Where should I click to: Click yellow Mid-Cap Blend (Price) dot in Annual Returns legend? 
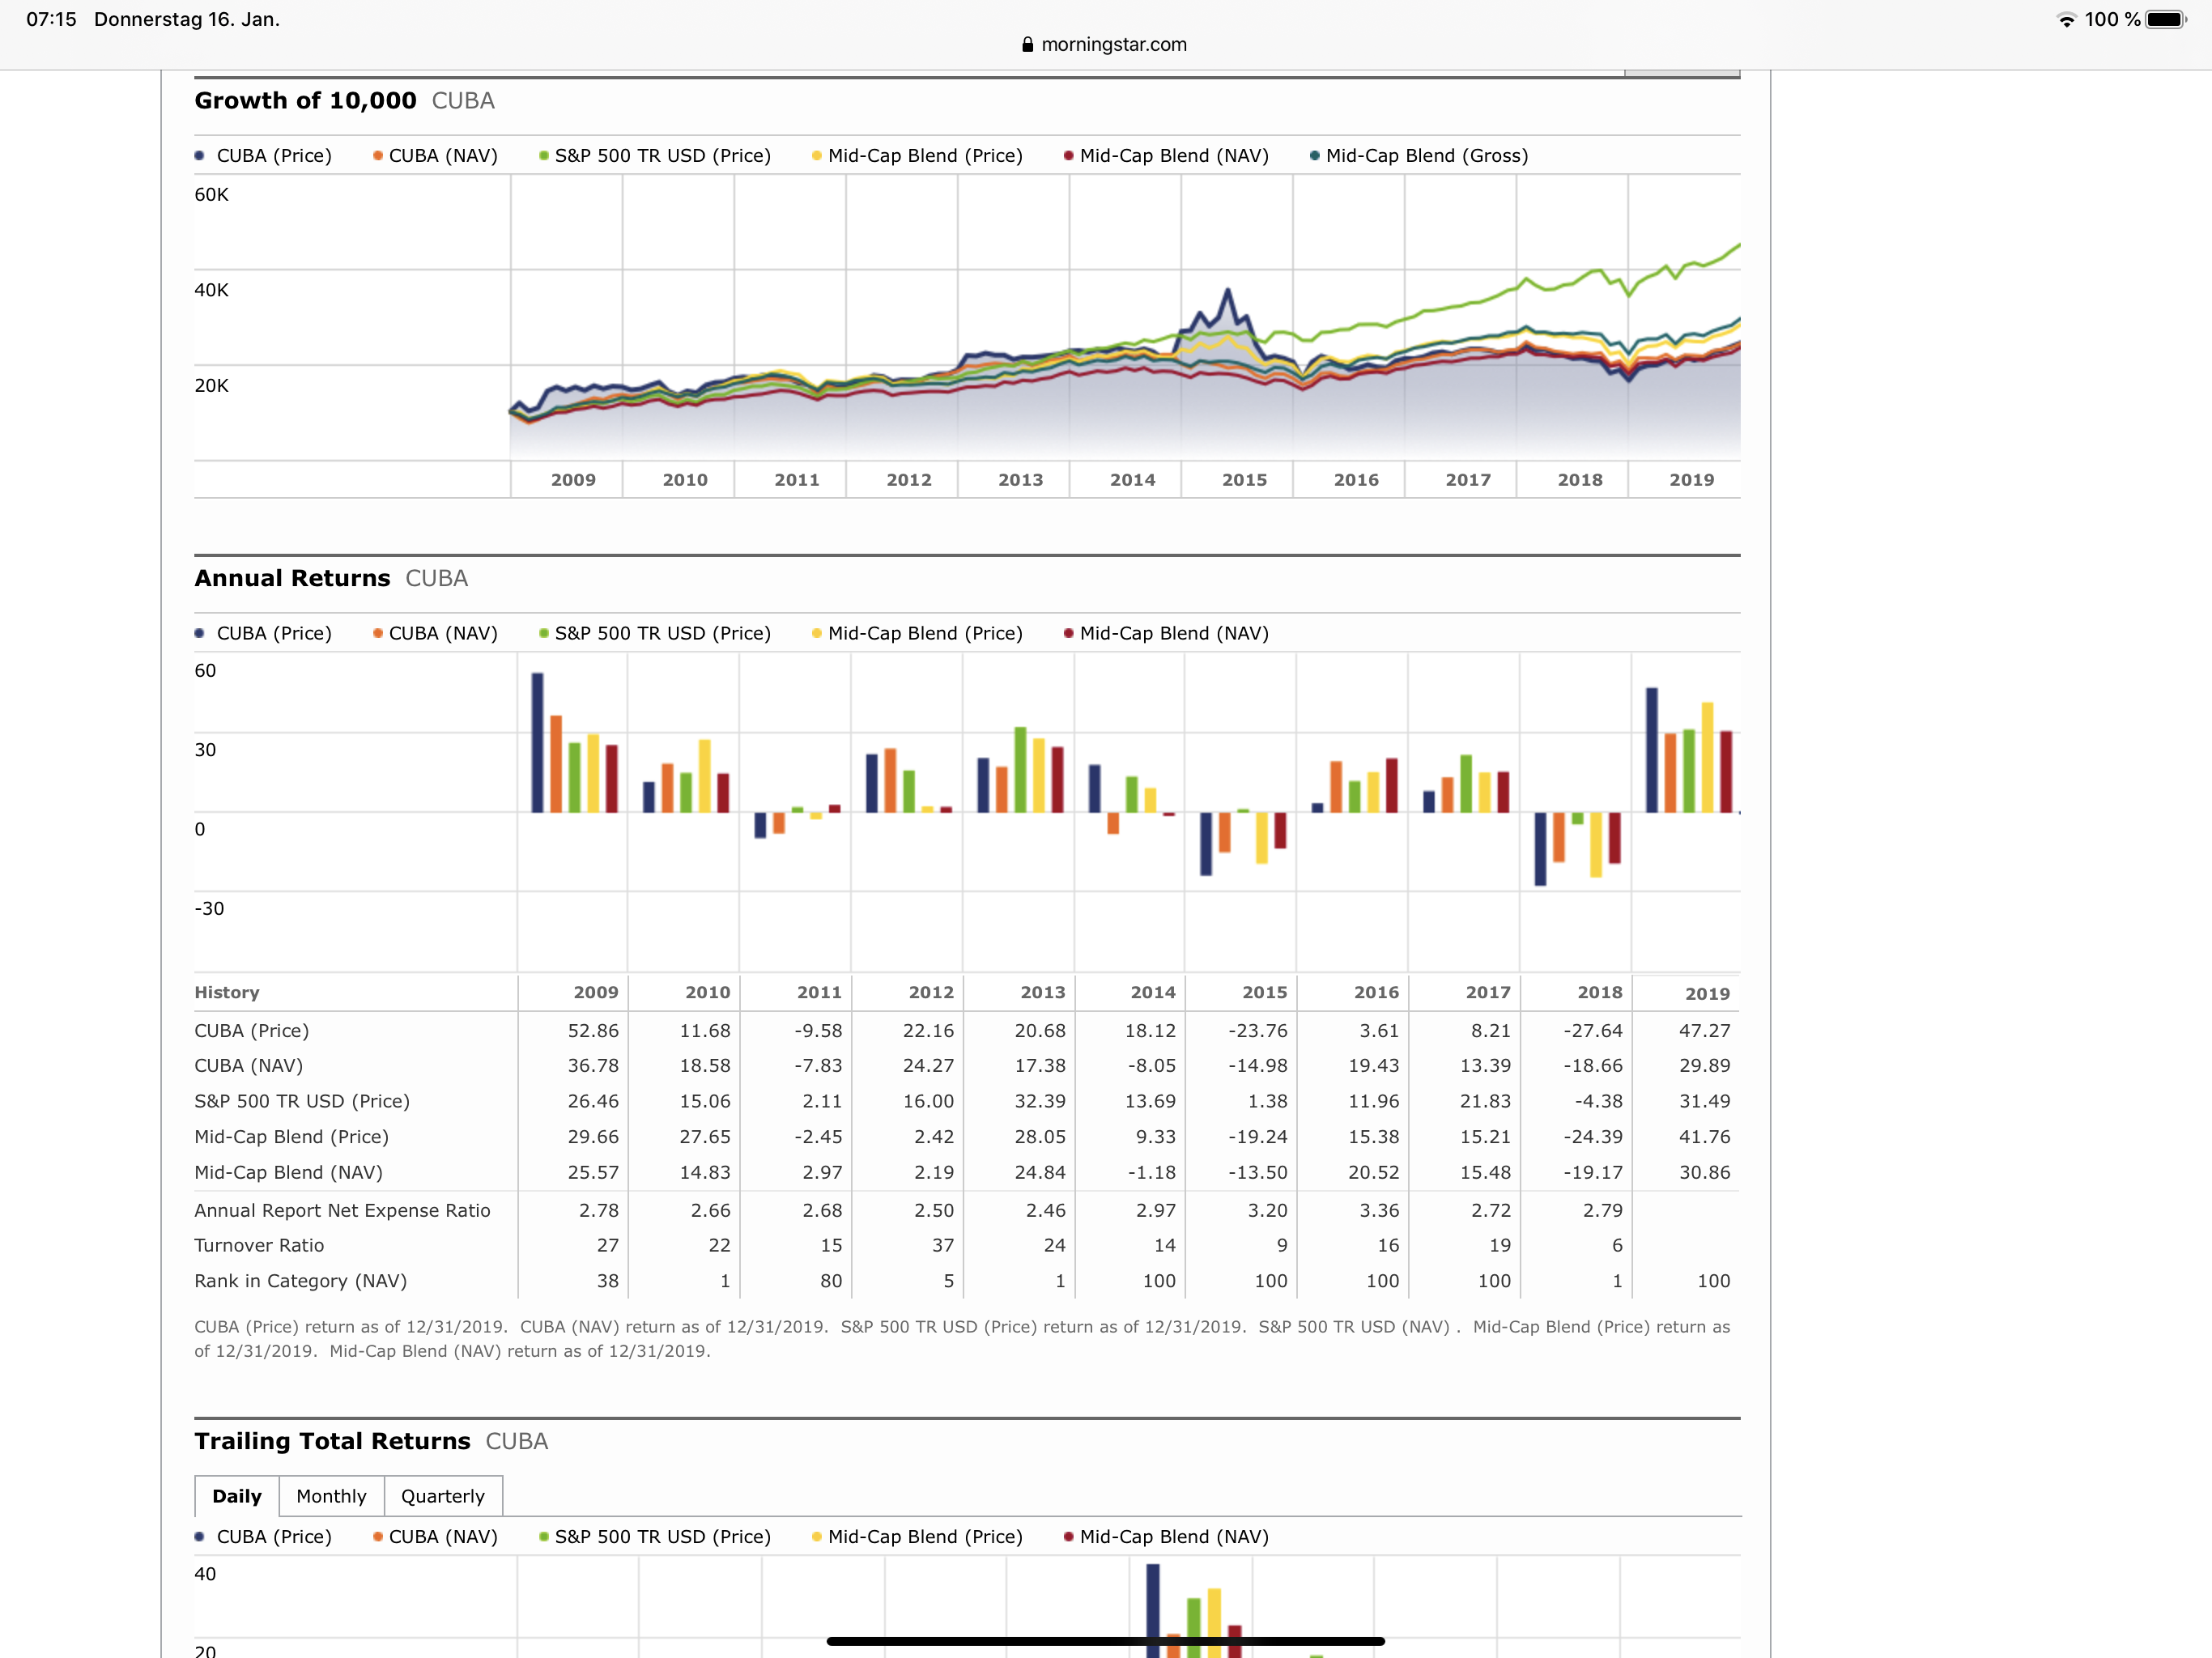[x=817, y=633]
